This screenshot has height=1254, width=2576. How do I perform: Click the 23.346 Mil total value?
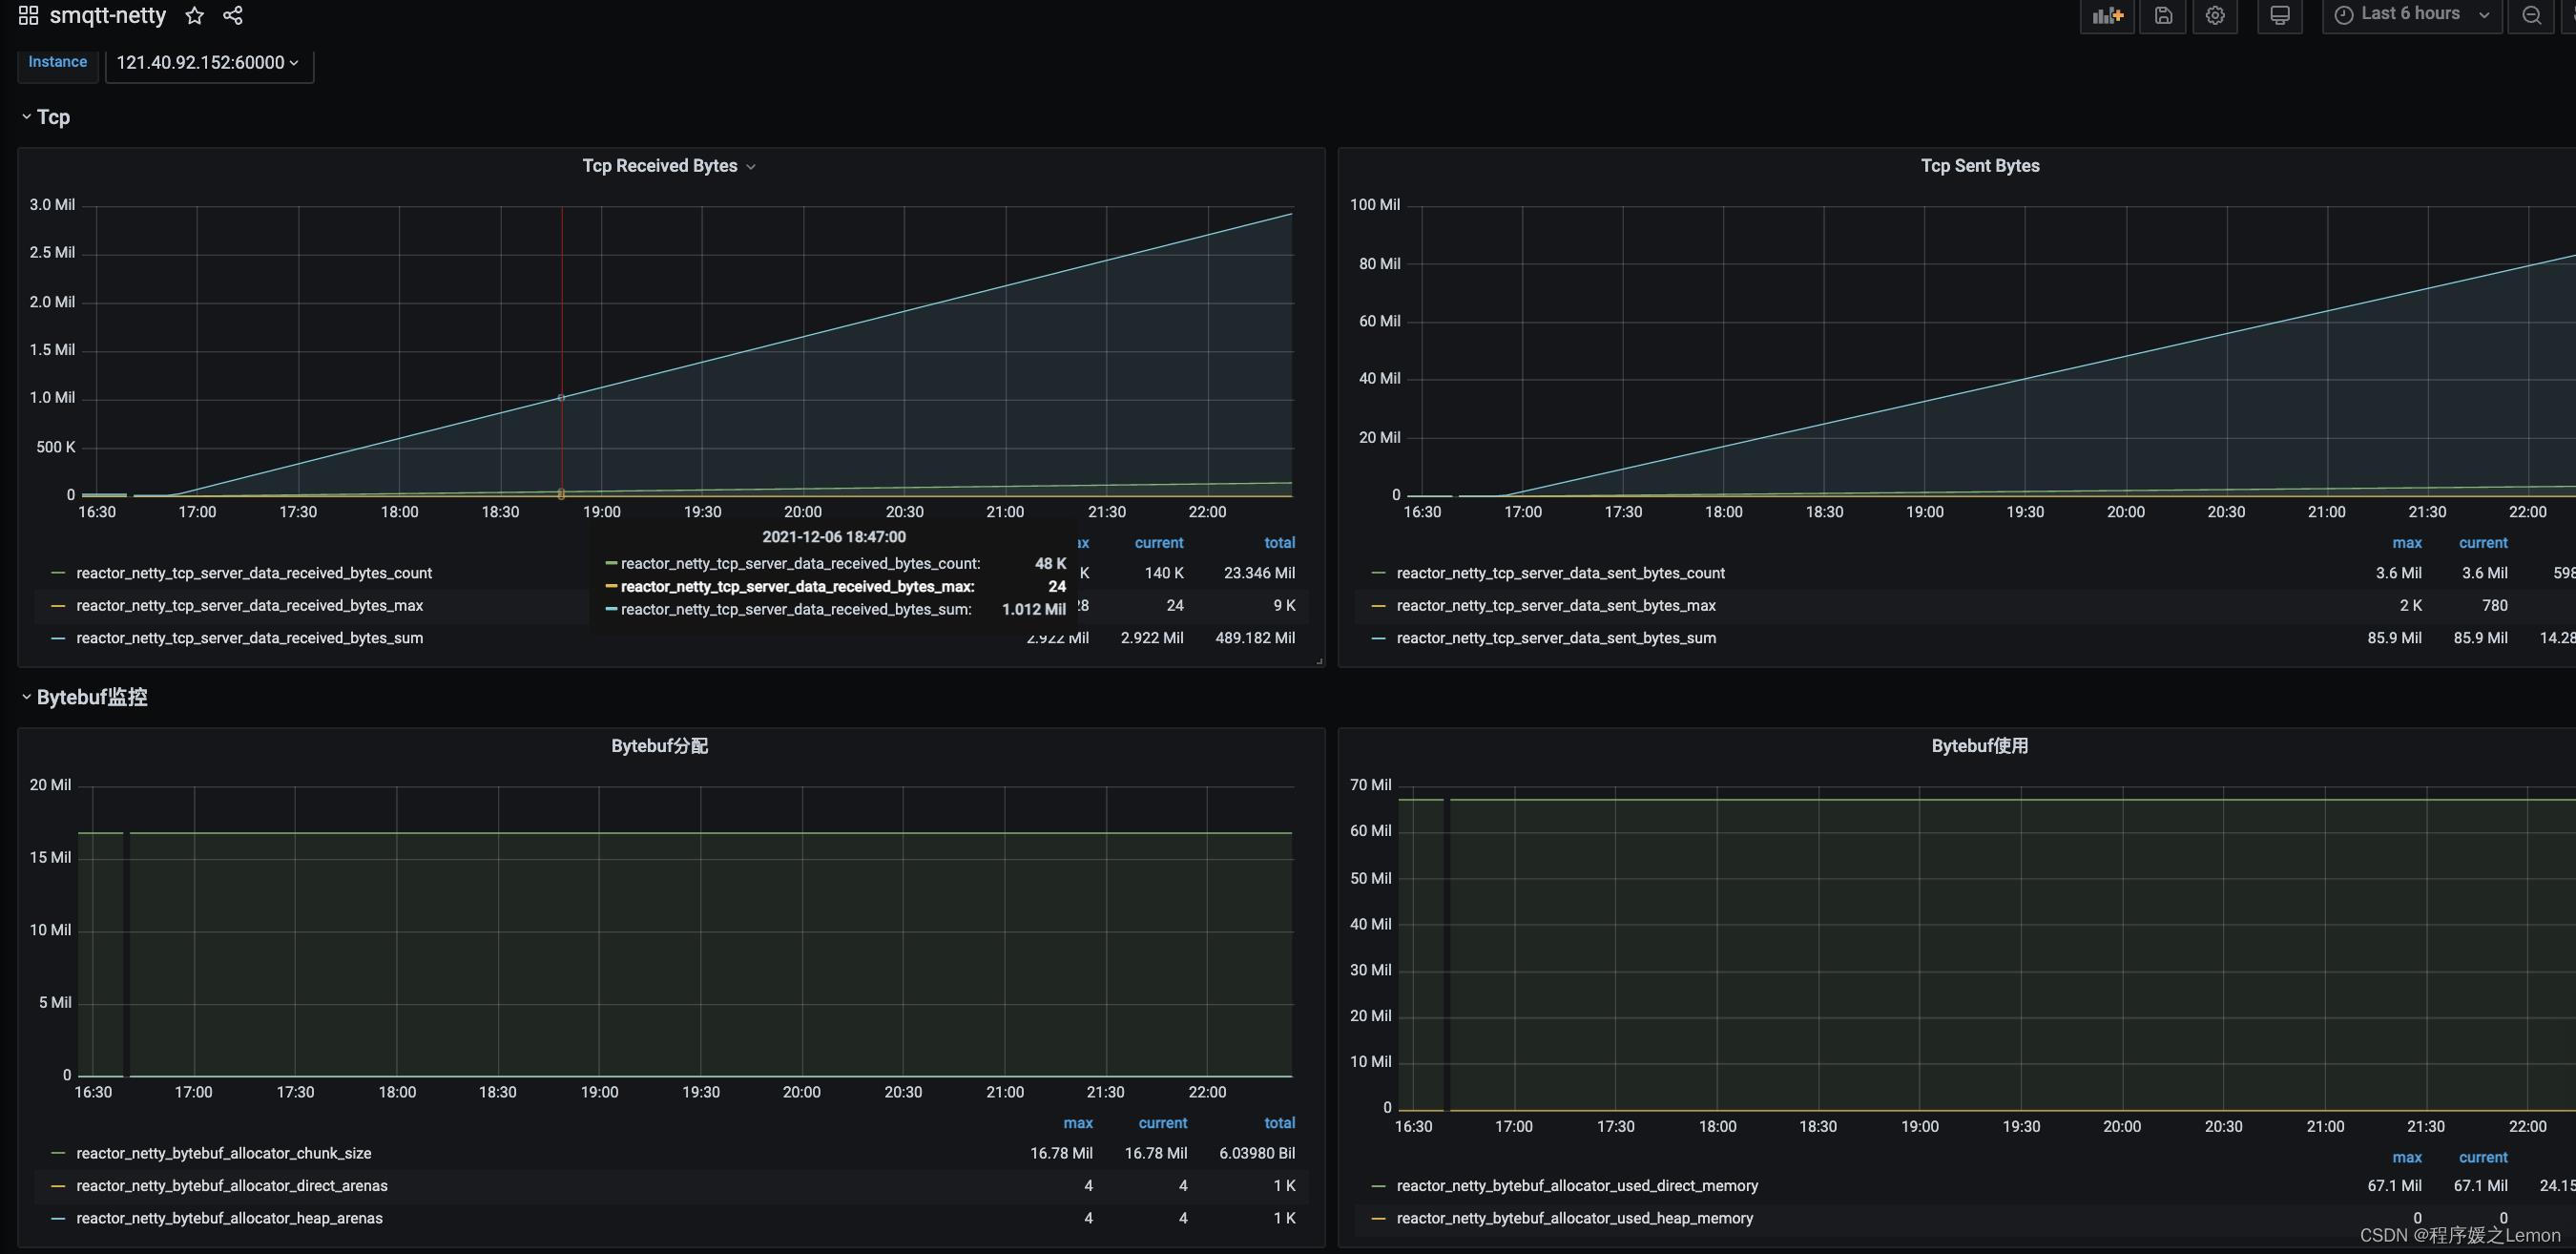[x=1259, y=573]
